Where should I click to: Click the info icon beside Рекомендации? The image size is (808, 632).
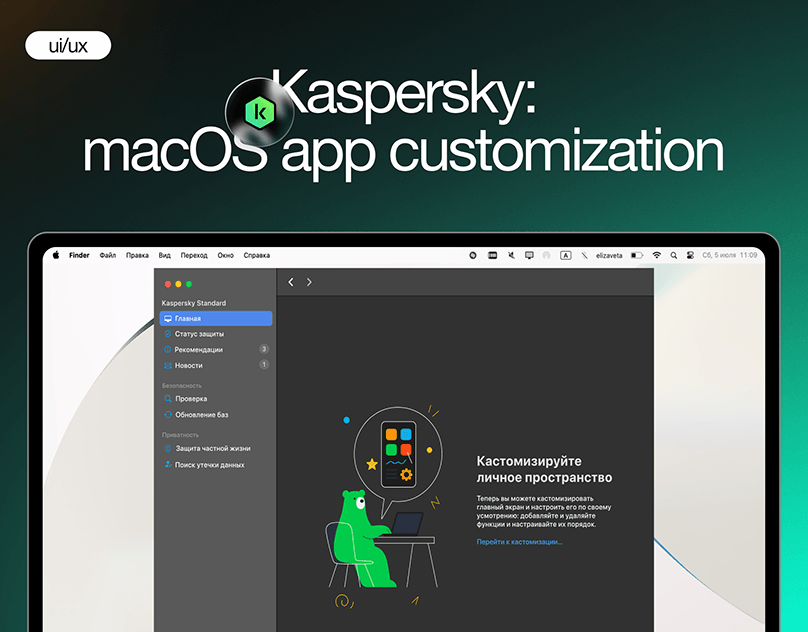point(168,350)
